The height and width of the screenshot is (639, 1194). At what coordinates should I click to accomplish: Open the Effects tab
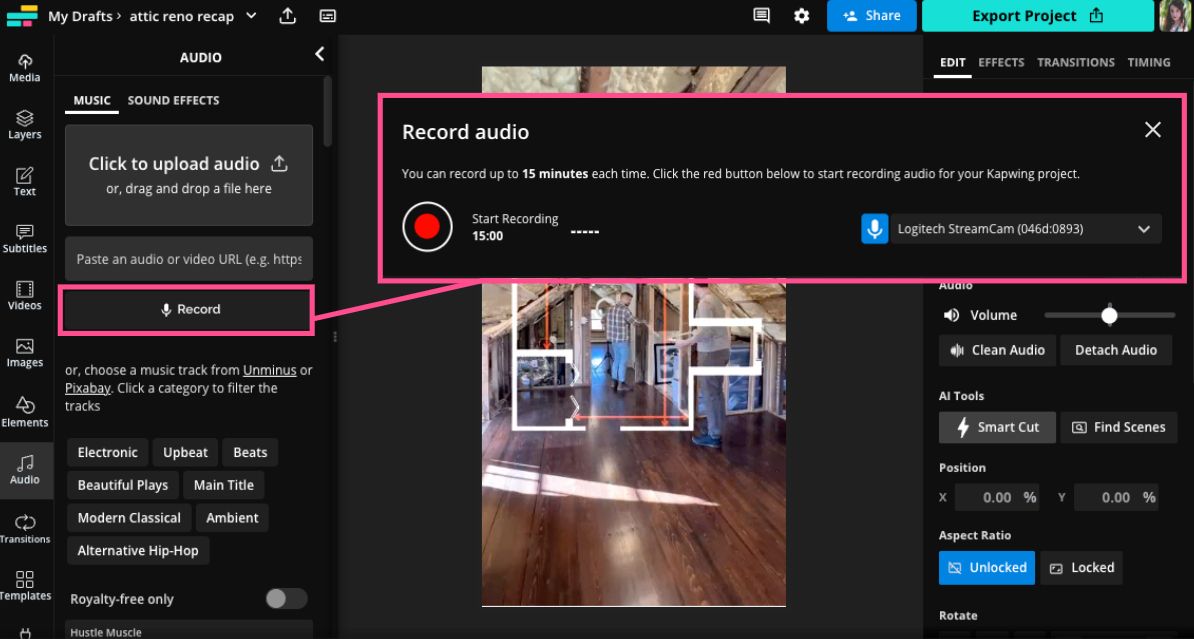1001,62
